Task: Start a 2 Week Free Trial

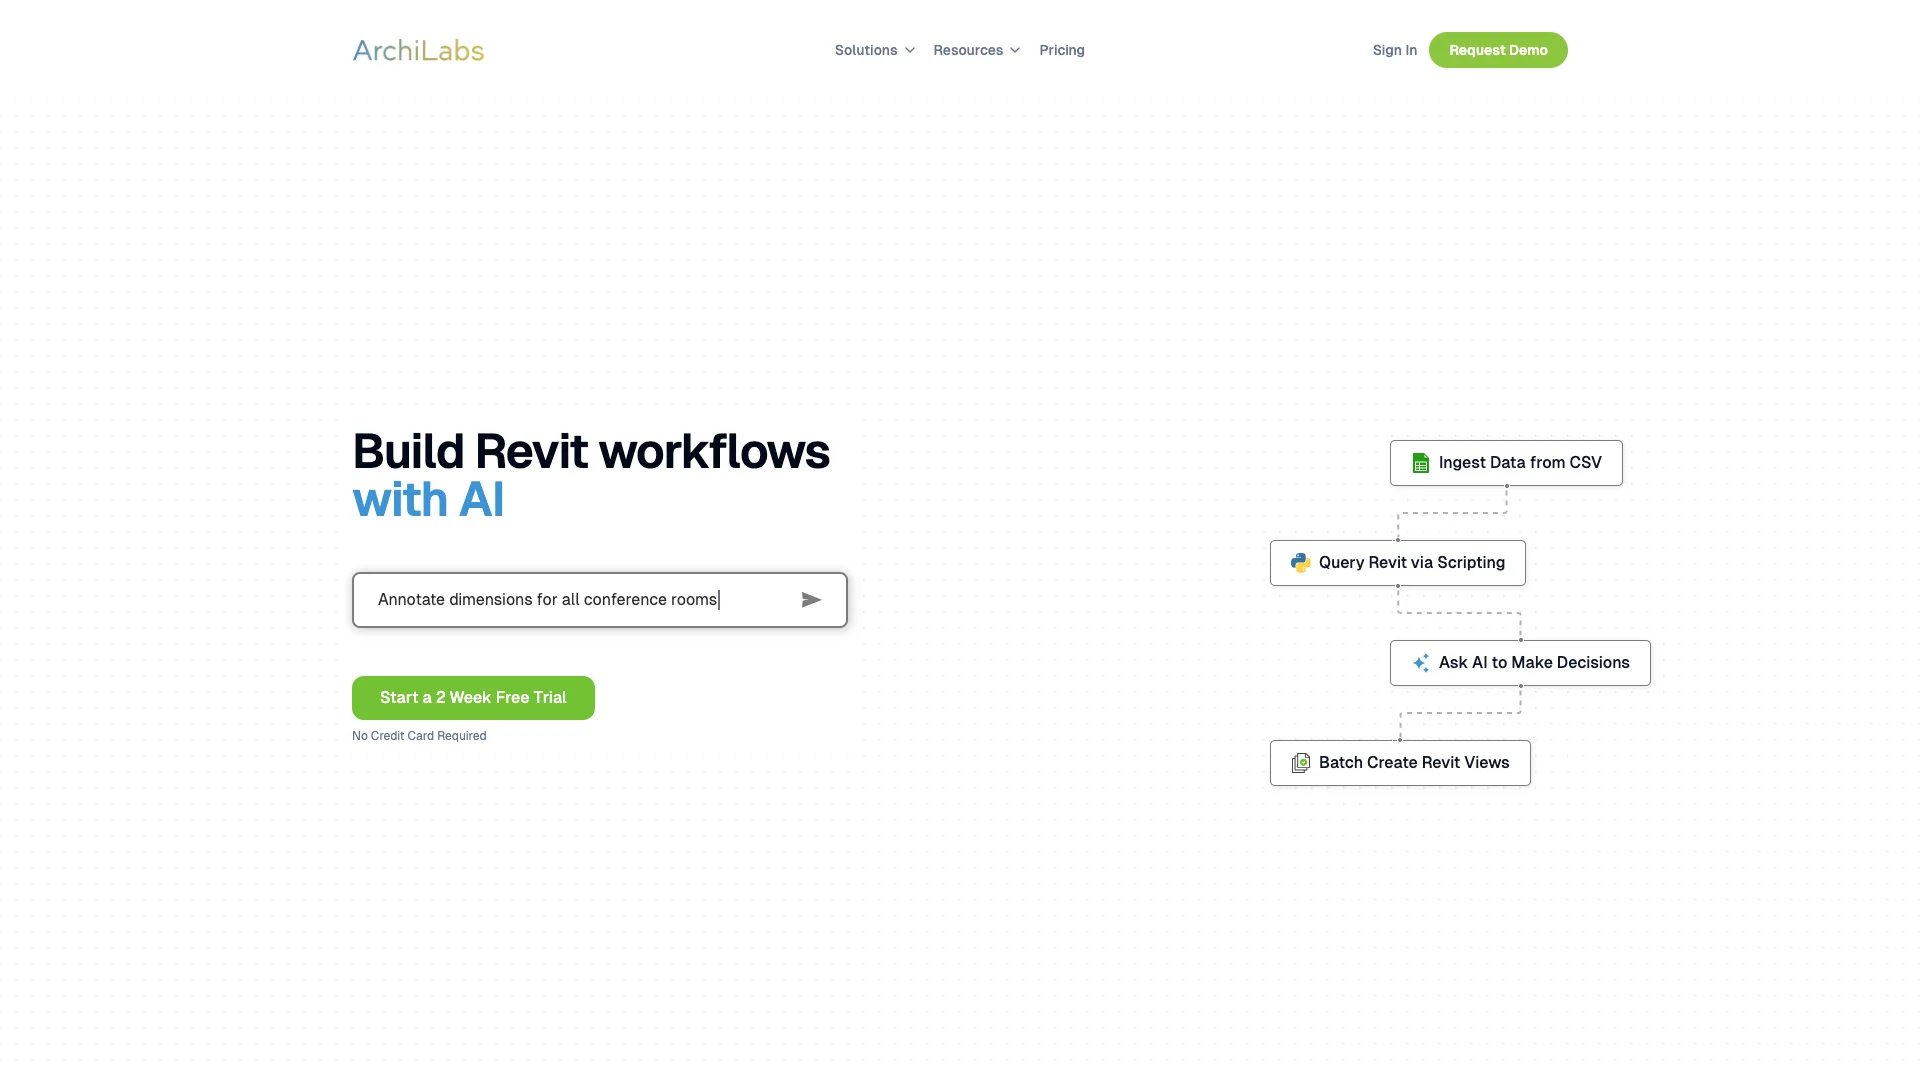Action: coord(473,698)
